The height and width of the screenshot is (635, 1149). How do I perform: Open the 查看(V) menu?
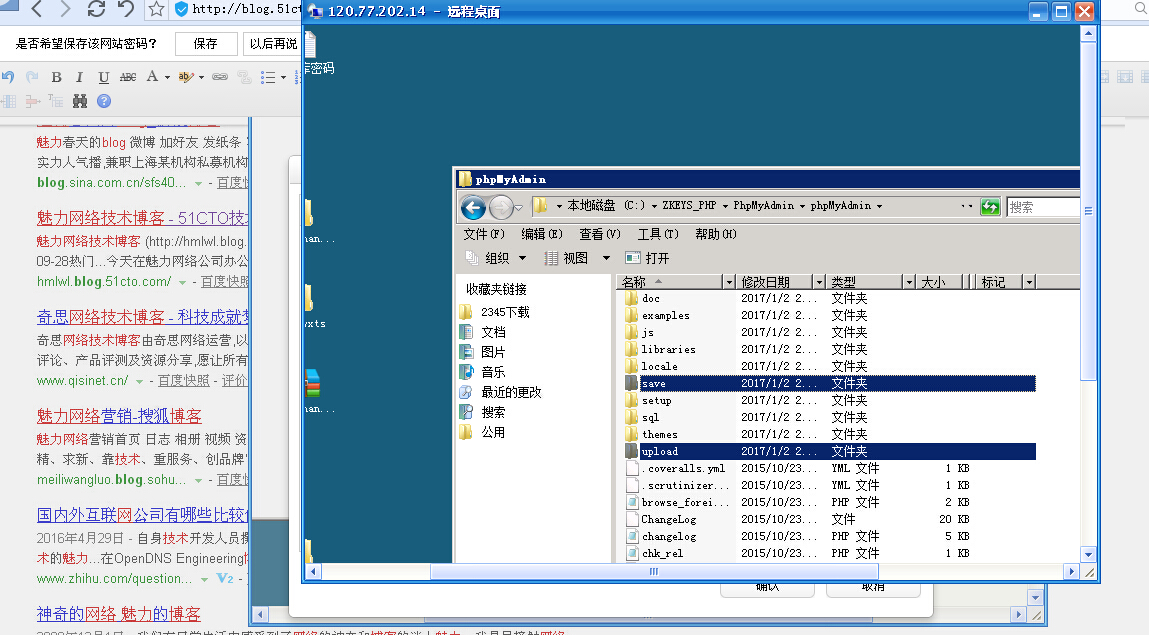(x=599, y=234)
